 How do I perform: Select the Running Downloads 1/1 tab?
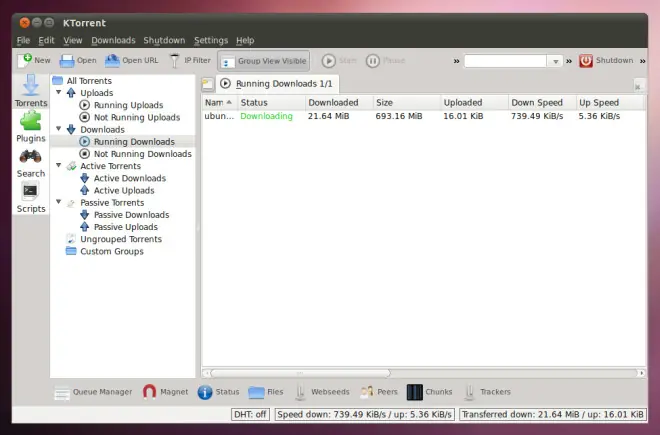click(277, 84)
